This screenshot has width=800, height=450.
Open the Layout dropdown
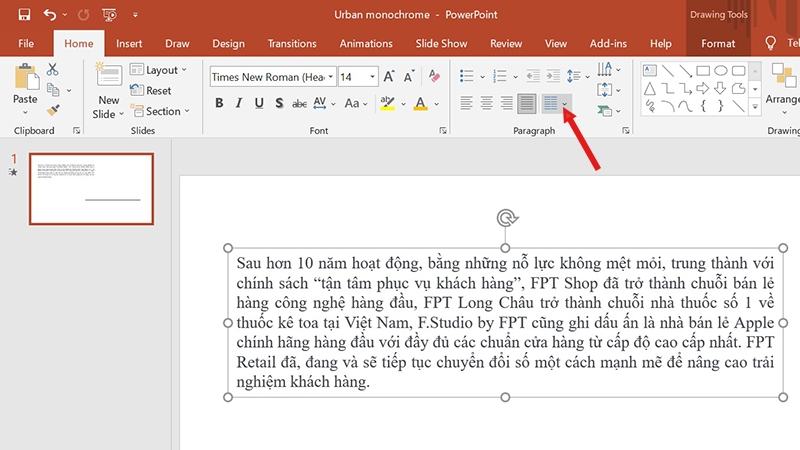tap(158, 70)
